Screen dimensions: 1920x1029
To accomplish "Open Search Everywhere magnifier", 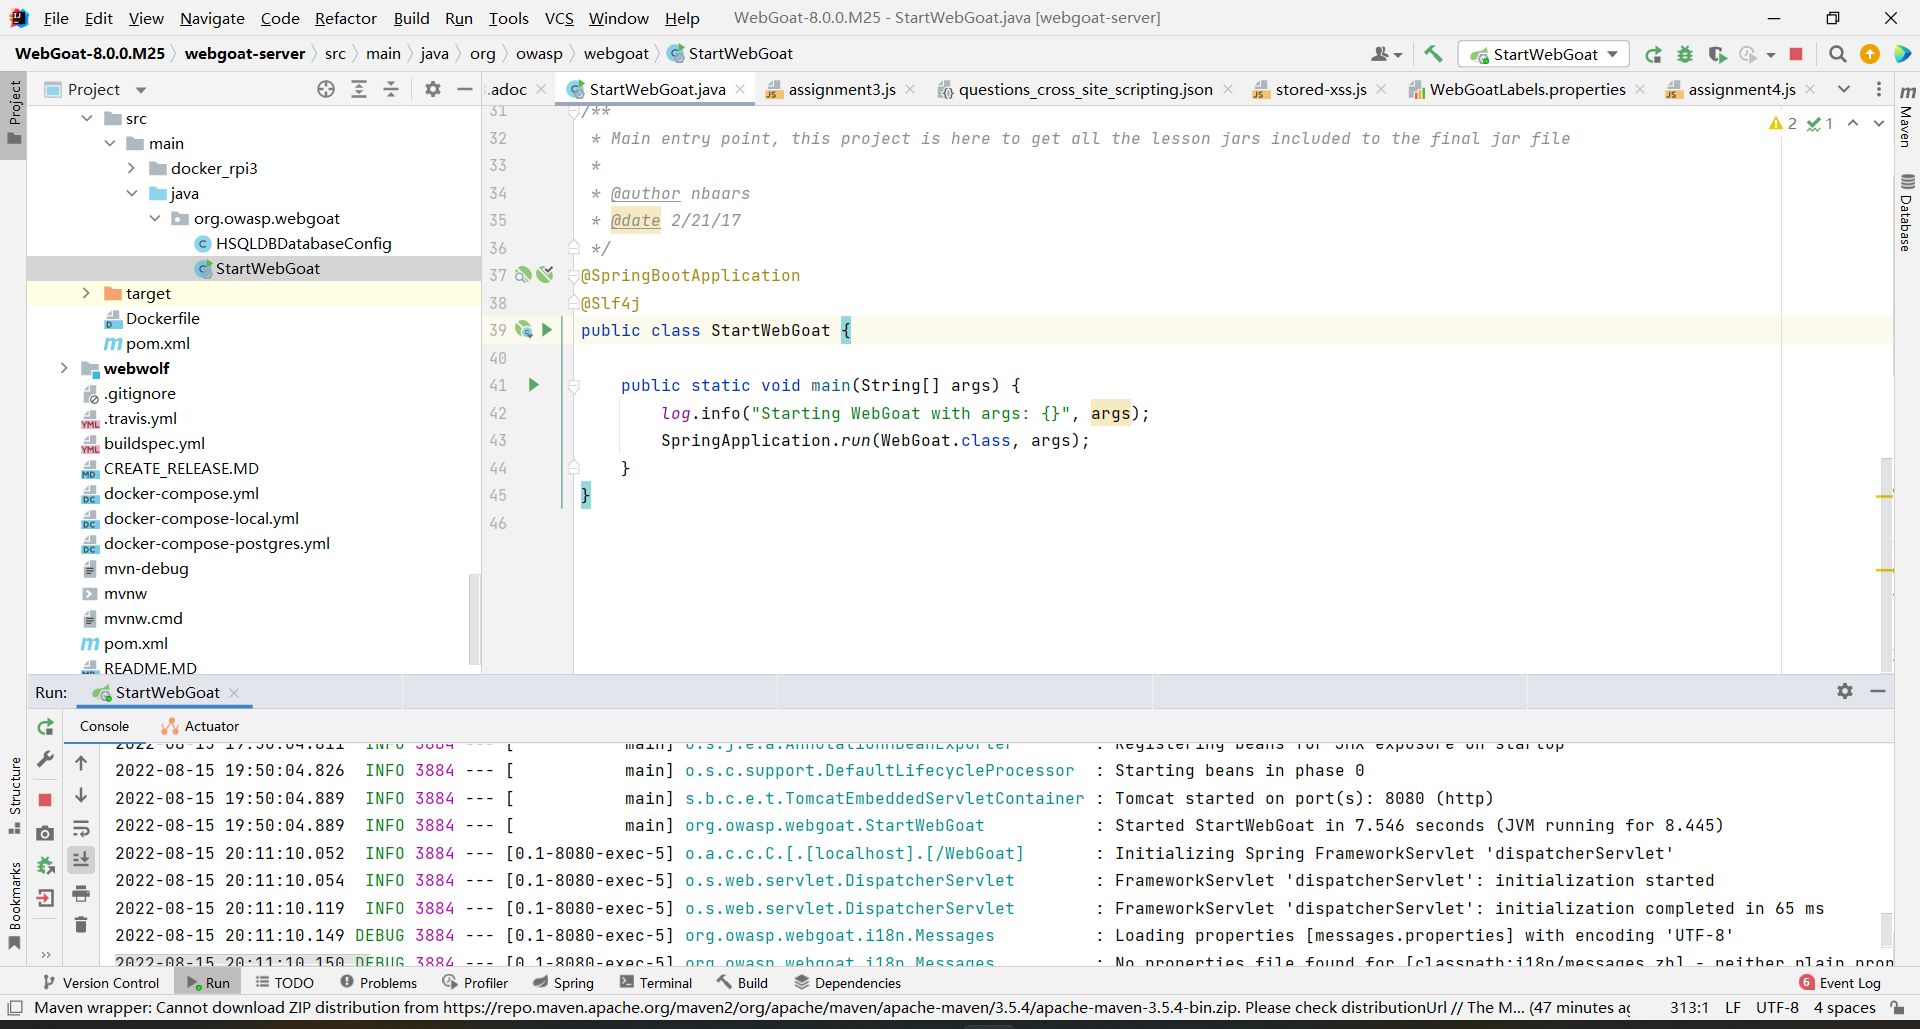I will 1837,54.
